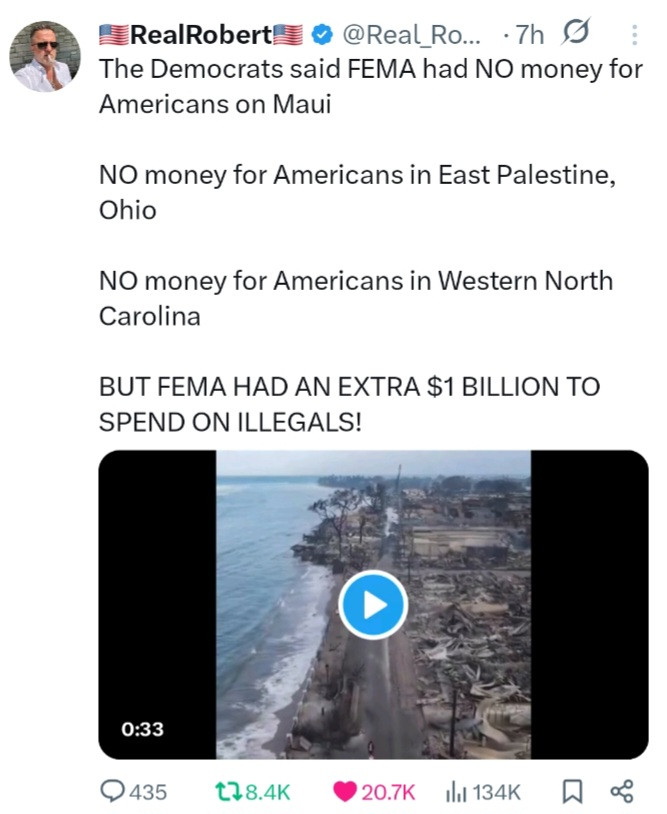The image size is (667, 814).
Task: Click the 20.7K likes count
Action: tap(388, 792)
